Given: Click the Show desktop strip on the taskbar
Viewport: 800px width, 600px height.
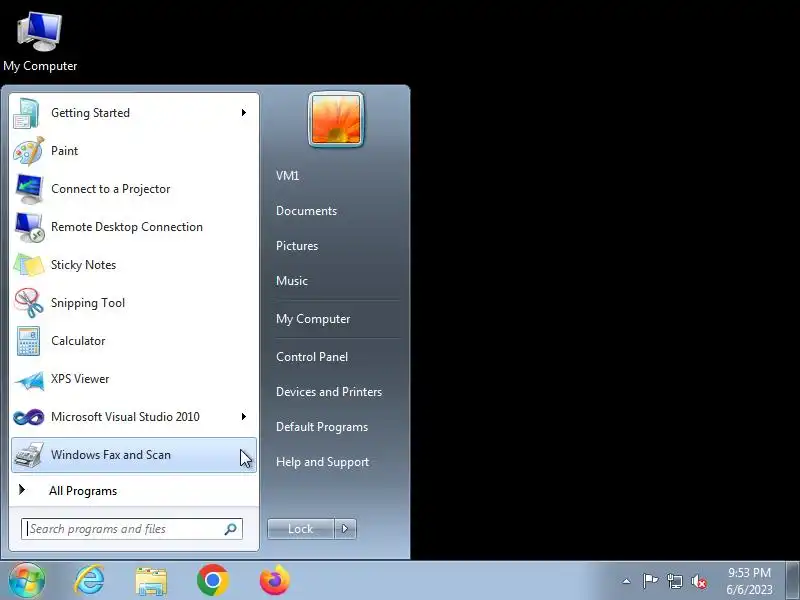Looking at the screenshot, I should (792, 581).
